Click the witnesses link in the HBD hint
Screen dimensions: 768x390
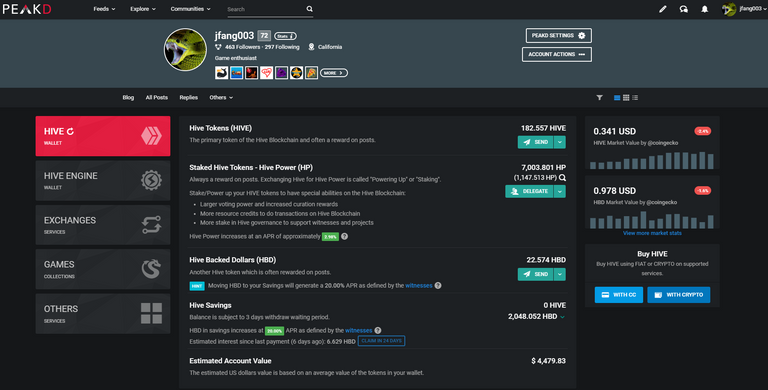point(419,286)
